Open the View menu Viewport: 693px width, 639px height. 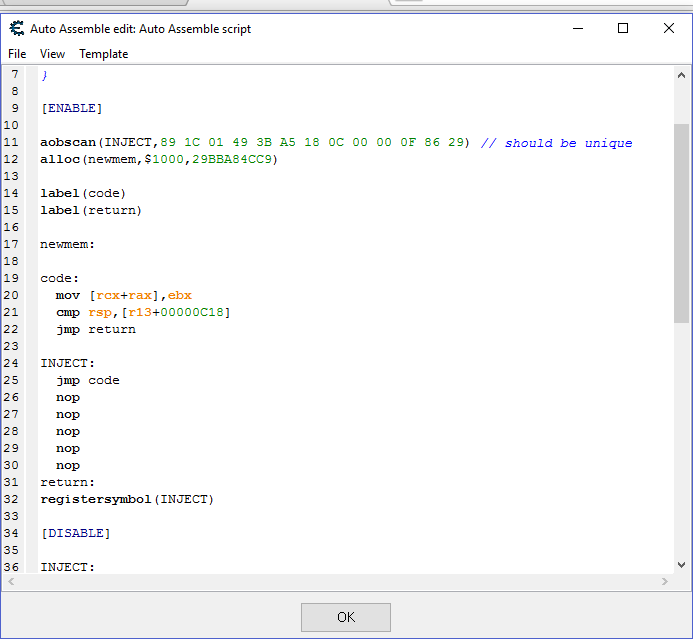[52, 54]
